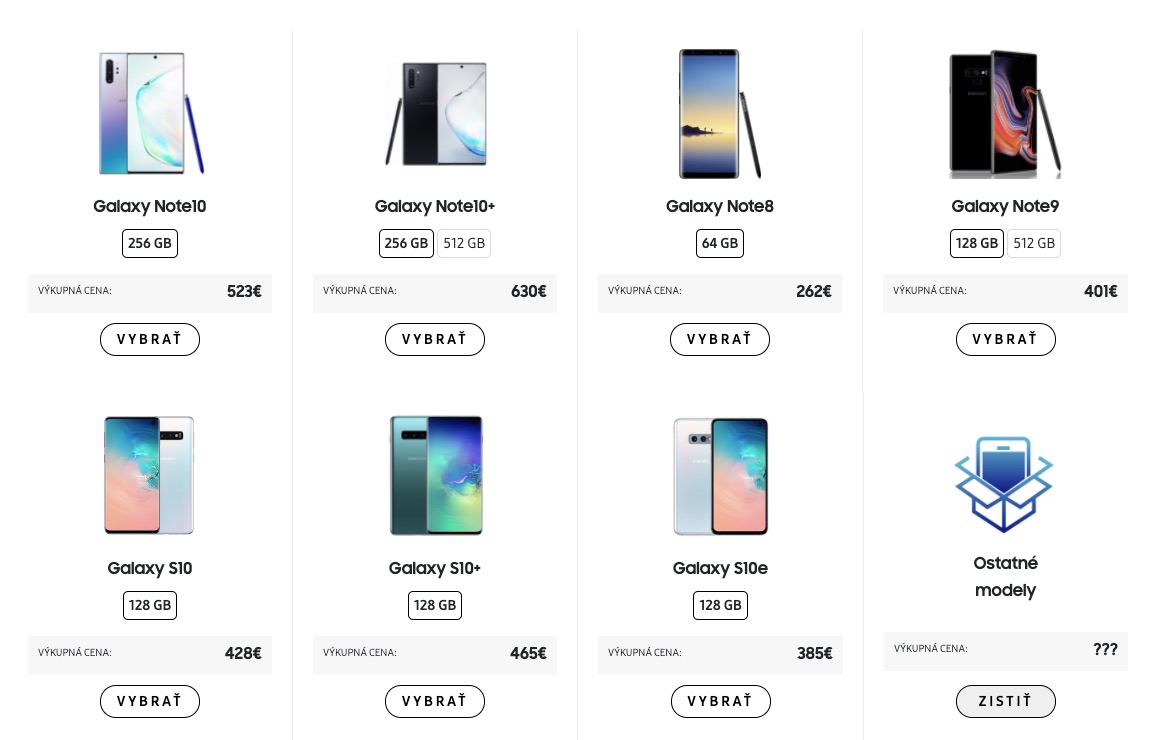The image size is (1158, 740).
Task: Open the Galaxy Note10+ phone image
Action: 436,114
